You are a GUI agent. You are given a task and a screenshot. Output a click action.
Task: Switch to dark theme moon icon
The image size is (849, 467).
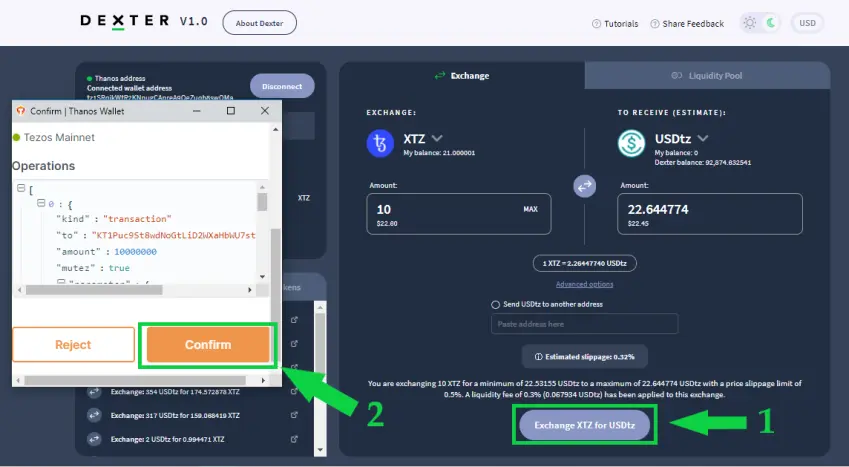tap(771, 23)
